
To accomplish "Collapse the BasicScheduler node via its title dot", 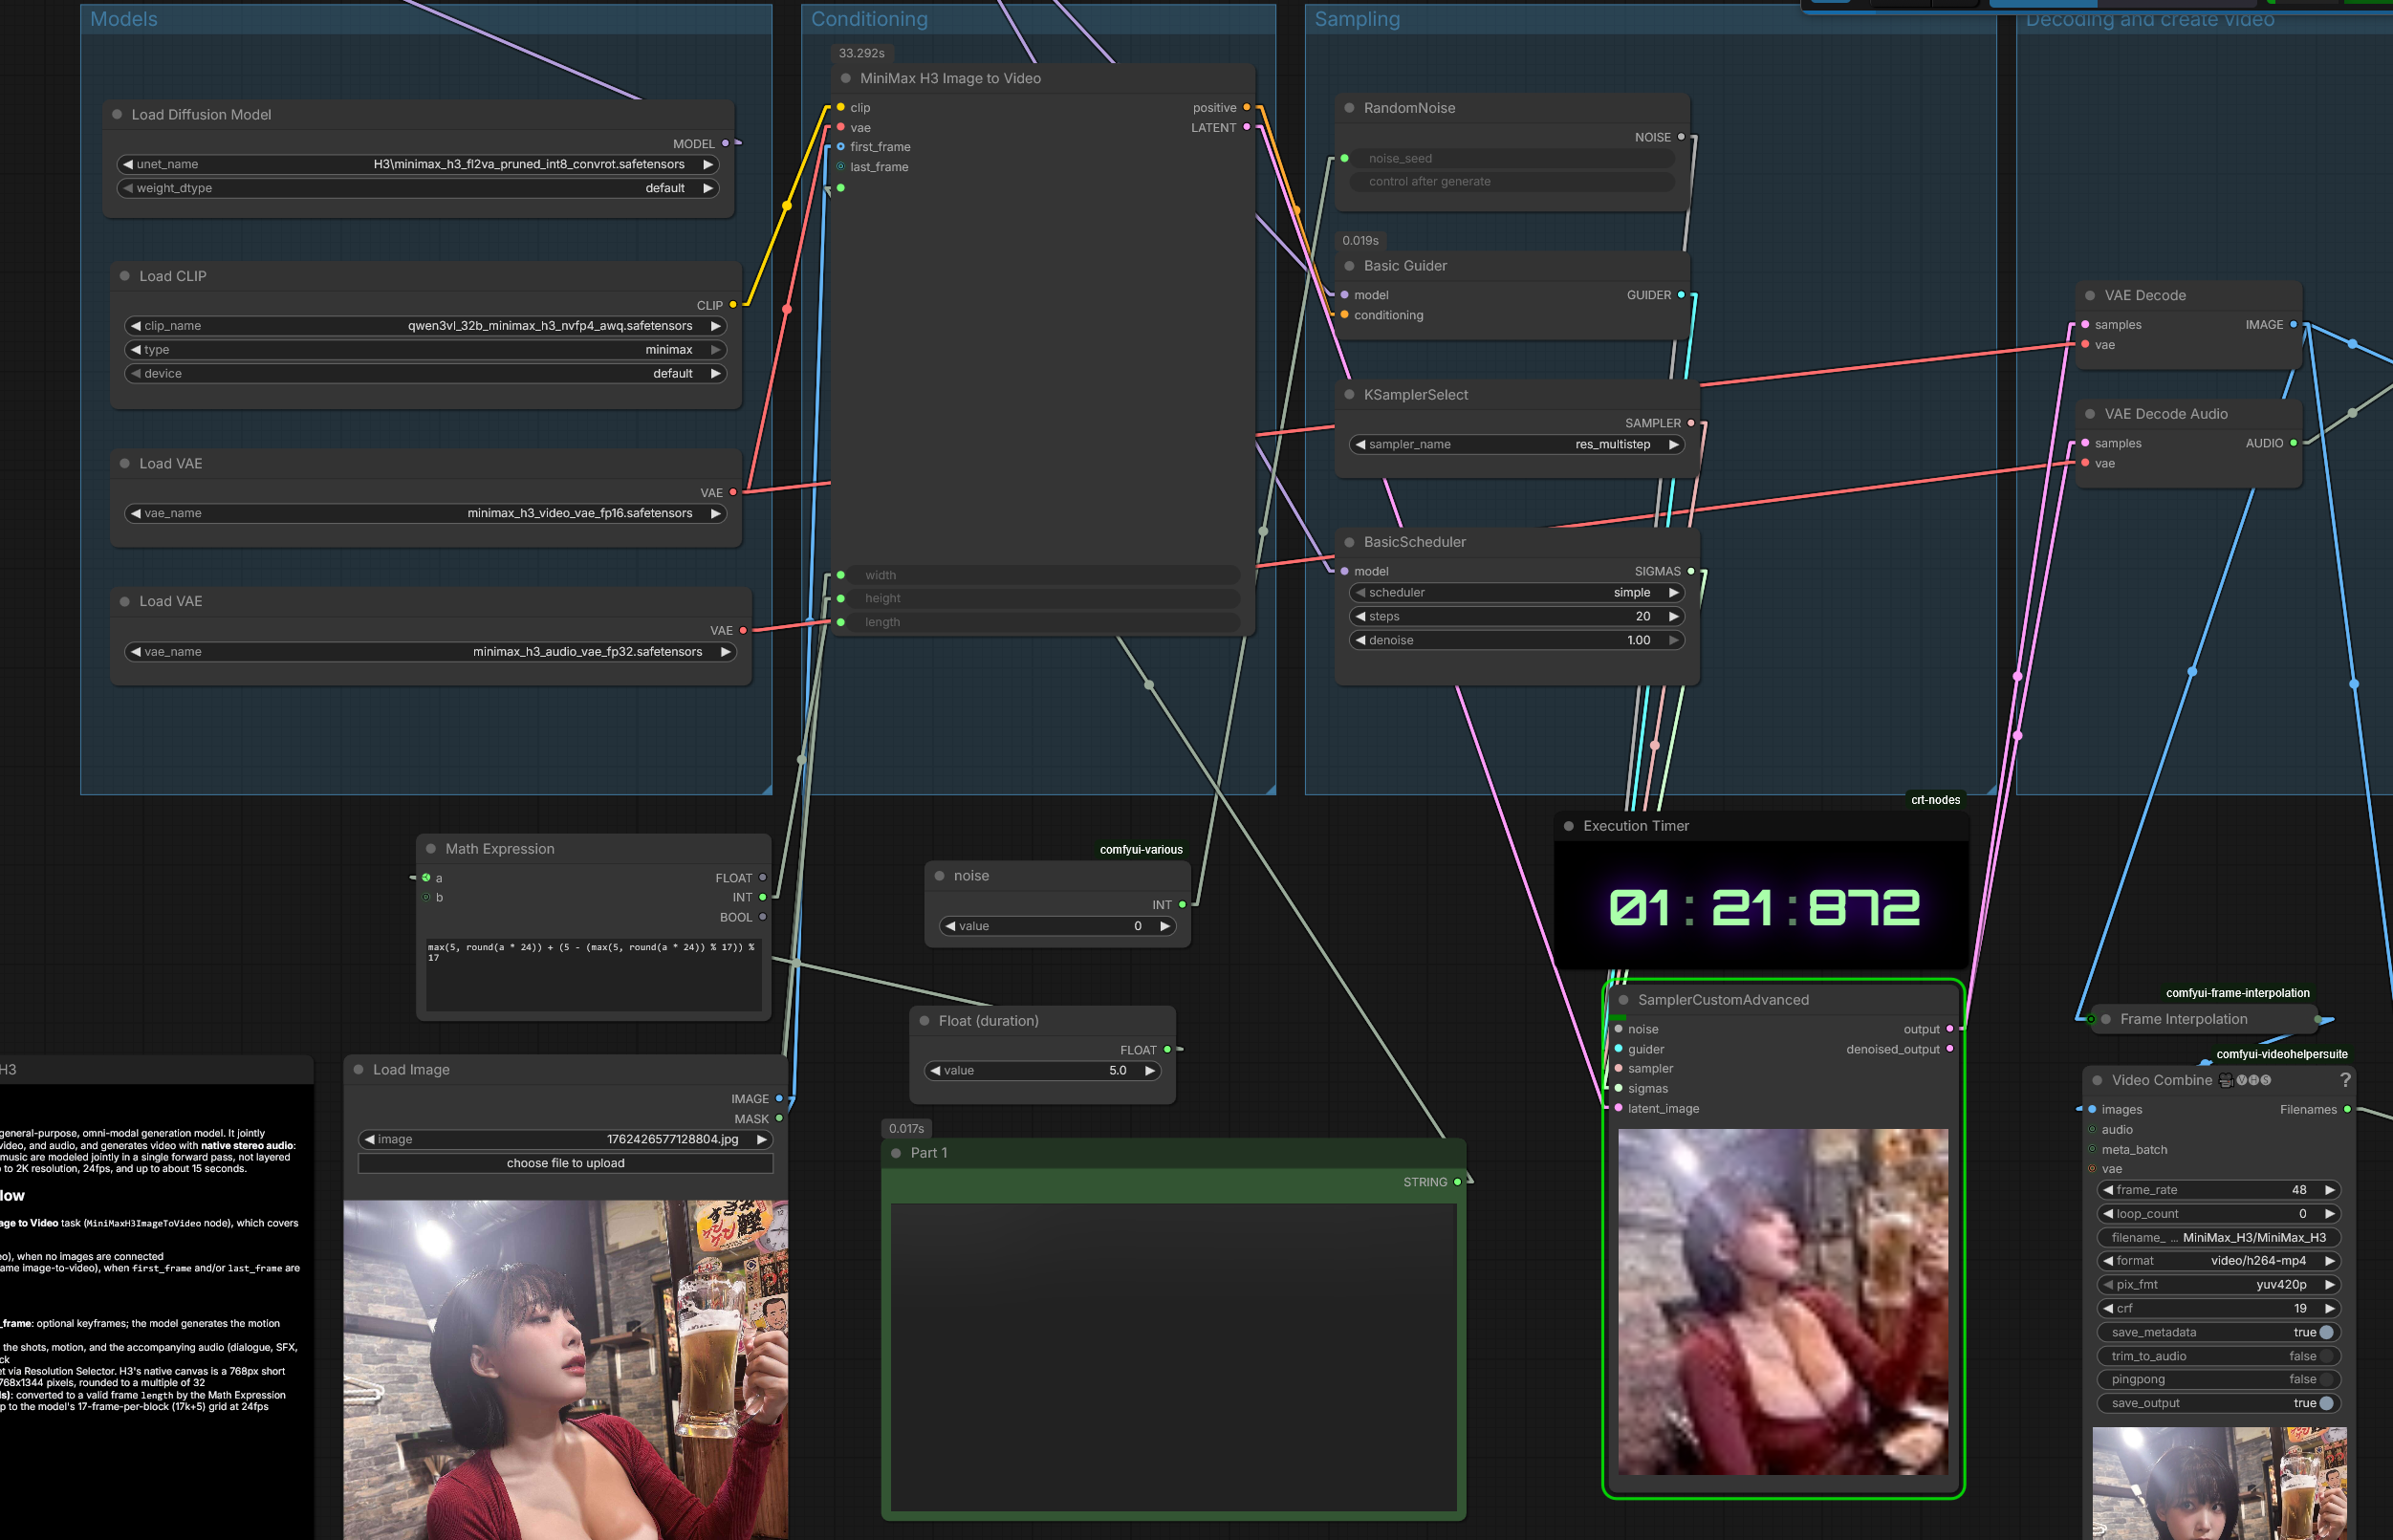I will click(1349, 542).
